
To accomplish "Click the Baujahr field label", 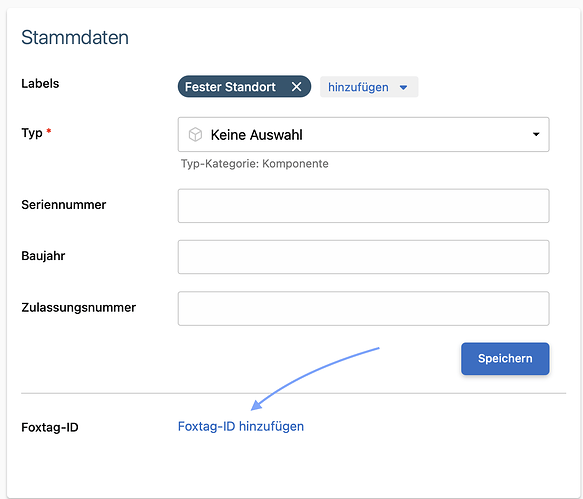I will click(x=43, y=256).
